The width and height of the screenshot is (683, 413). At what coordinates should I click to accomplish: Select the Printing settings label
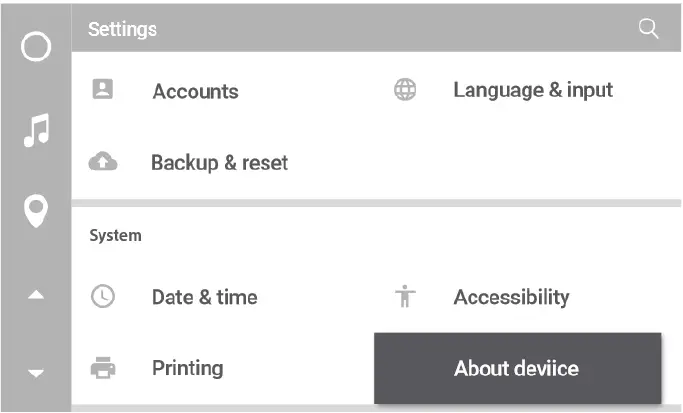point(187,368)
